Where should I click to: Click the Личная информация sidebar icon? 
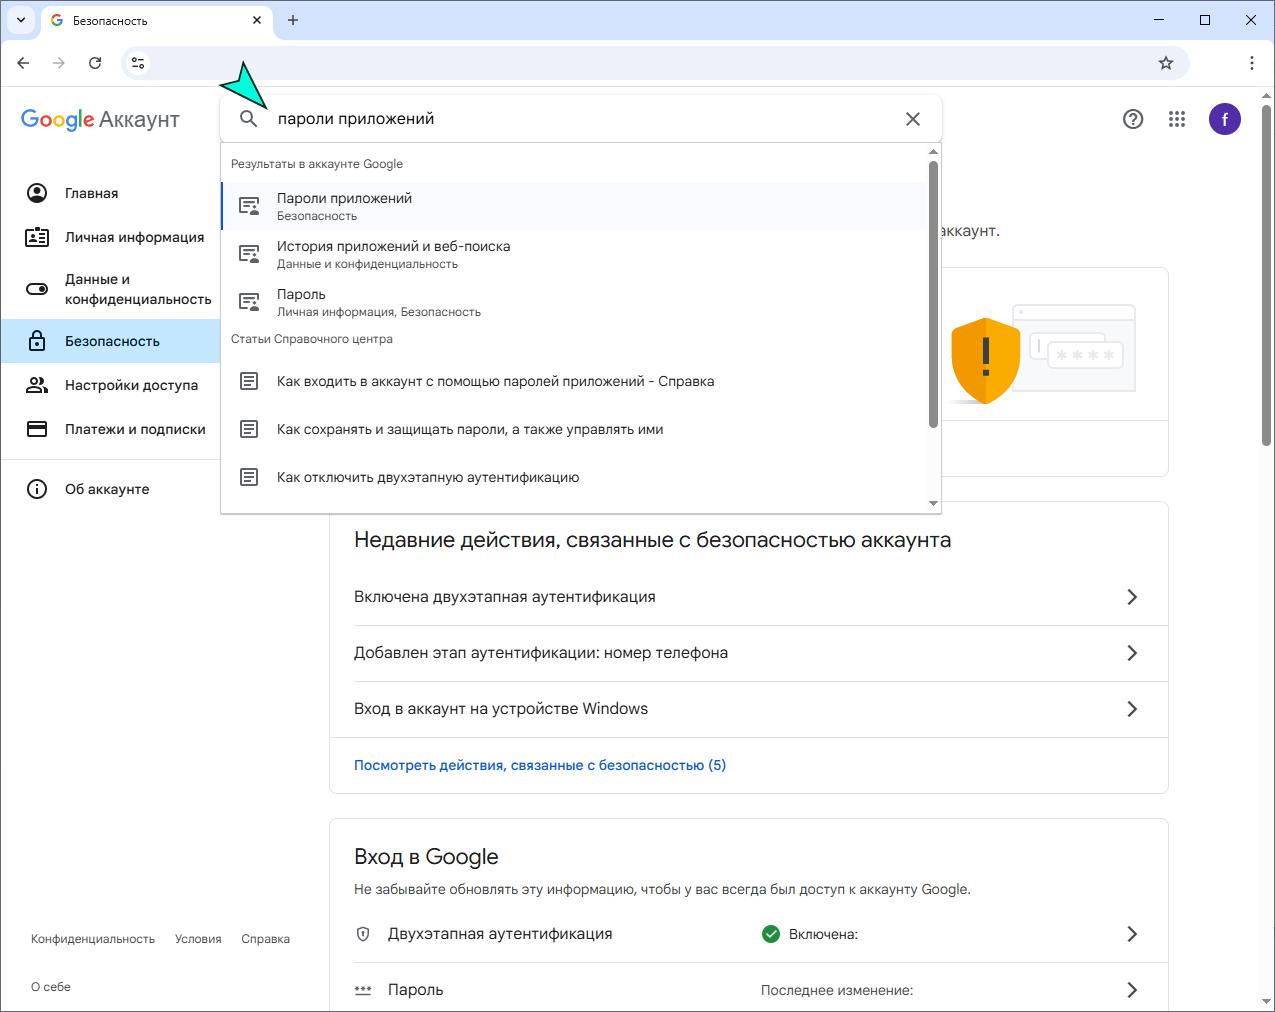click(x=37, y=237)
